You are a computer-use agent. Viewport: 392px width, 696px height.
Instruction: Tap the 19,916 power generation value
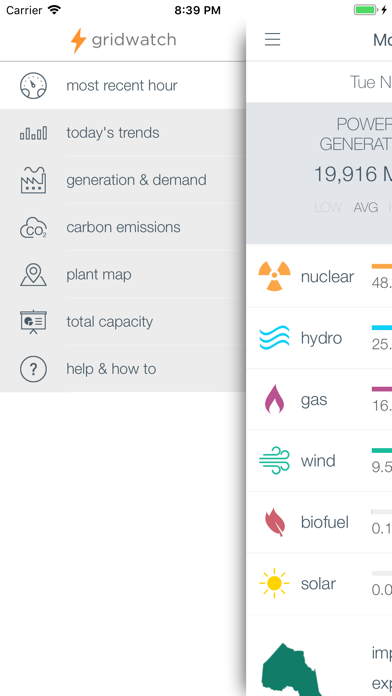pos(352,174)
